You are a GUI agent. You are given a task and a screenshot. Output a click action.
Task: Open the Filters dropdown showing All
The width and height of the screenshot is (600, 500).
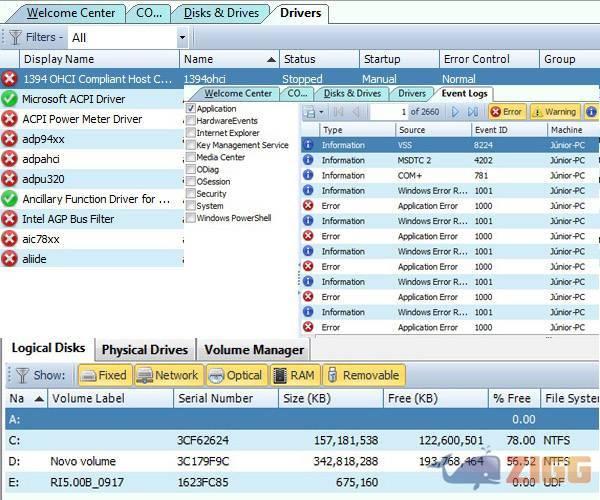(182, 38)
